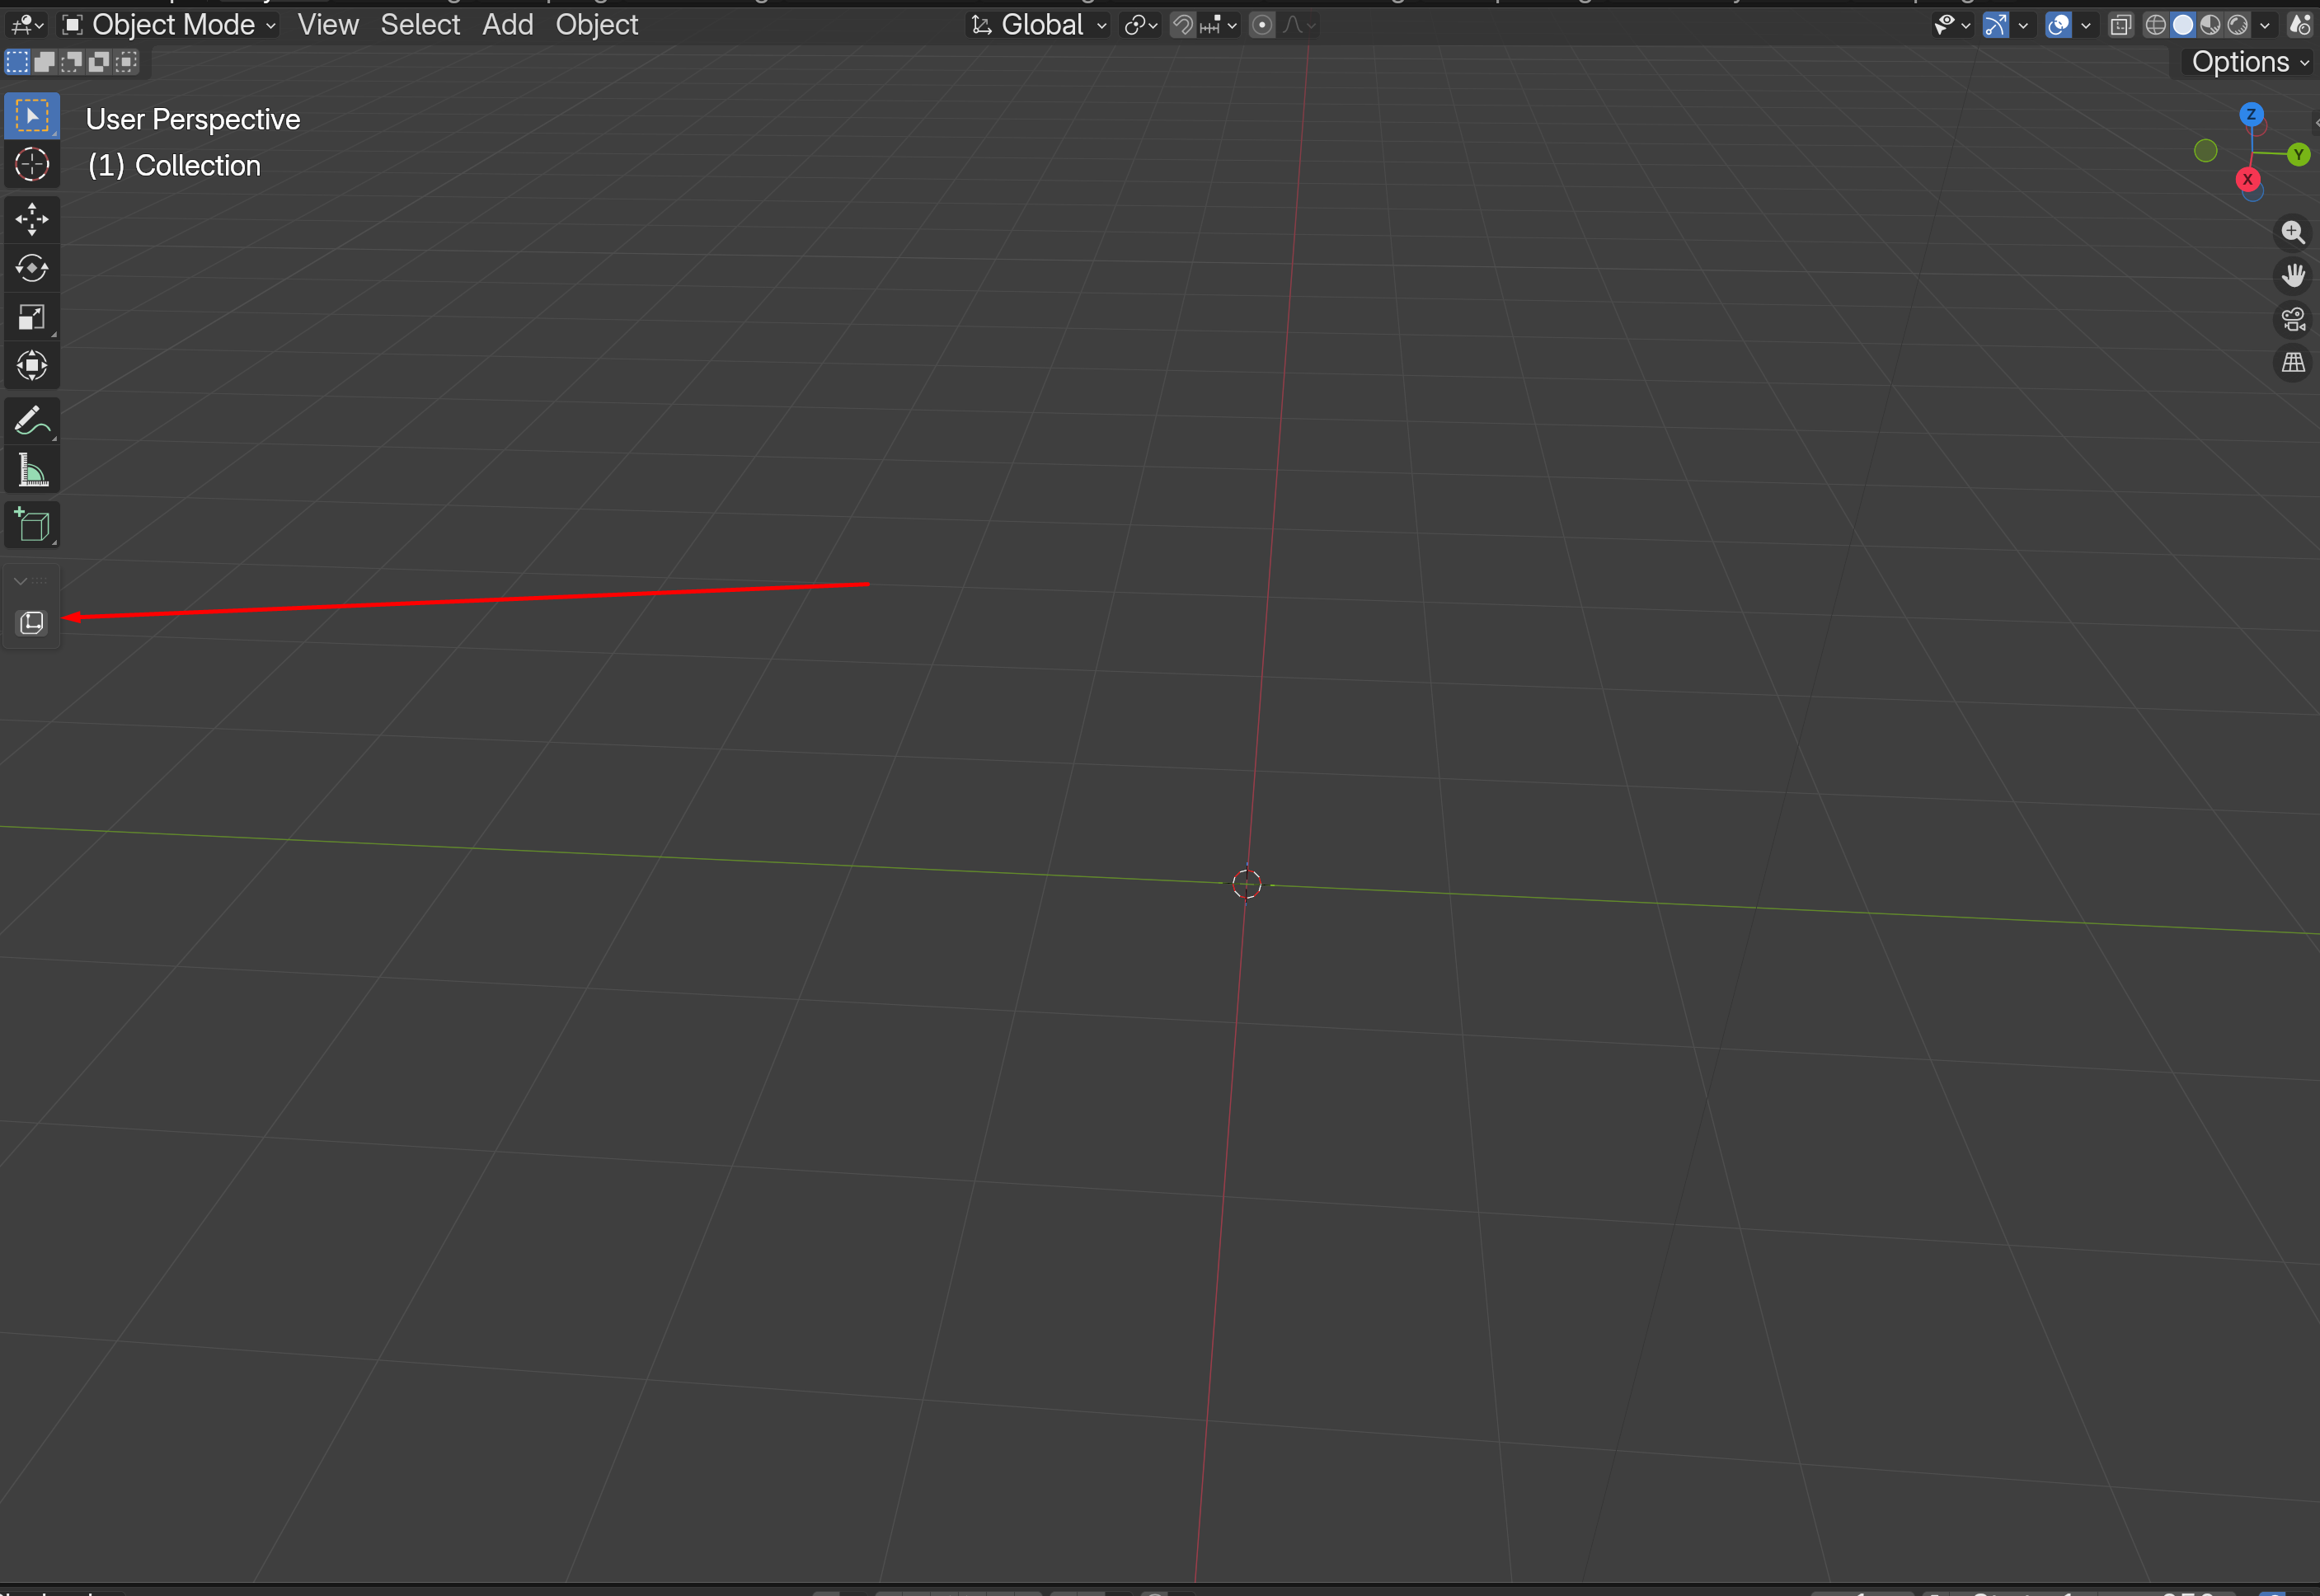Click the zoom magnifier viewport button
This screenshot has width=2320, height=1596.
(x=2293, y=232)
